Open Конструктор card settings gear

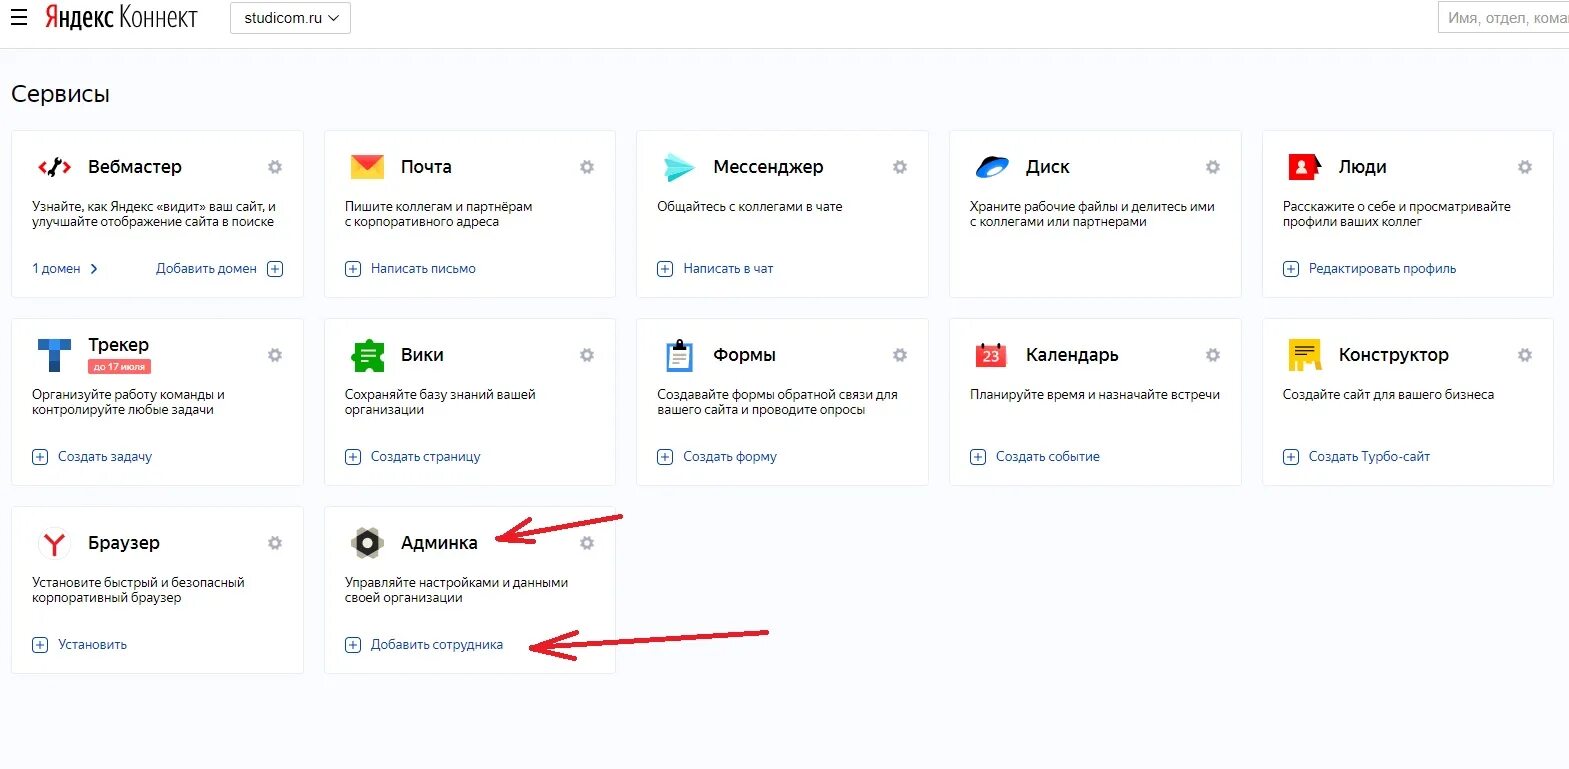[1525, 355]
